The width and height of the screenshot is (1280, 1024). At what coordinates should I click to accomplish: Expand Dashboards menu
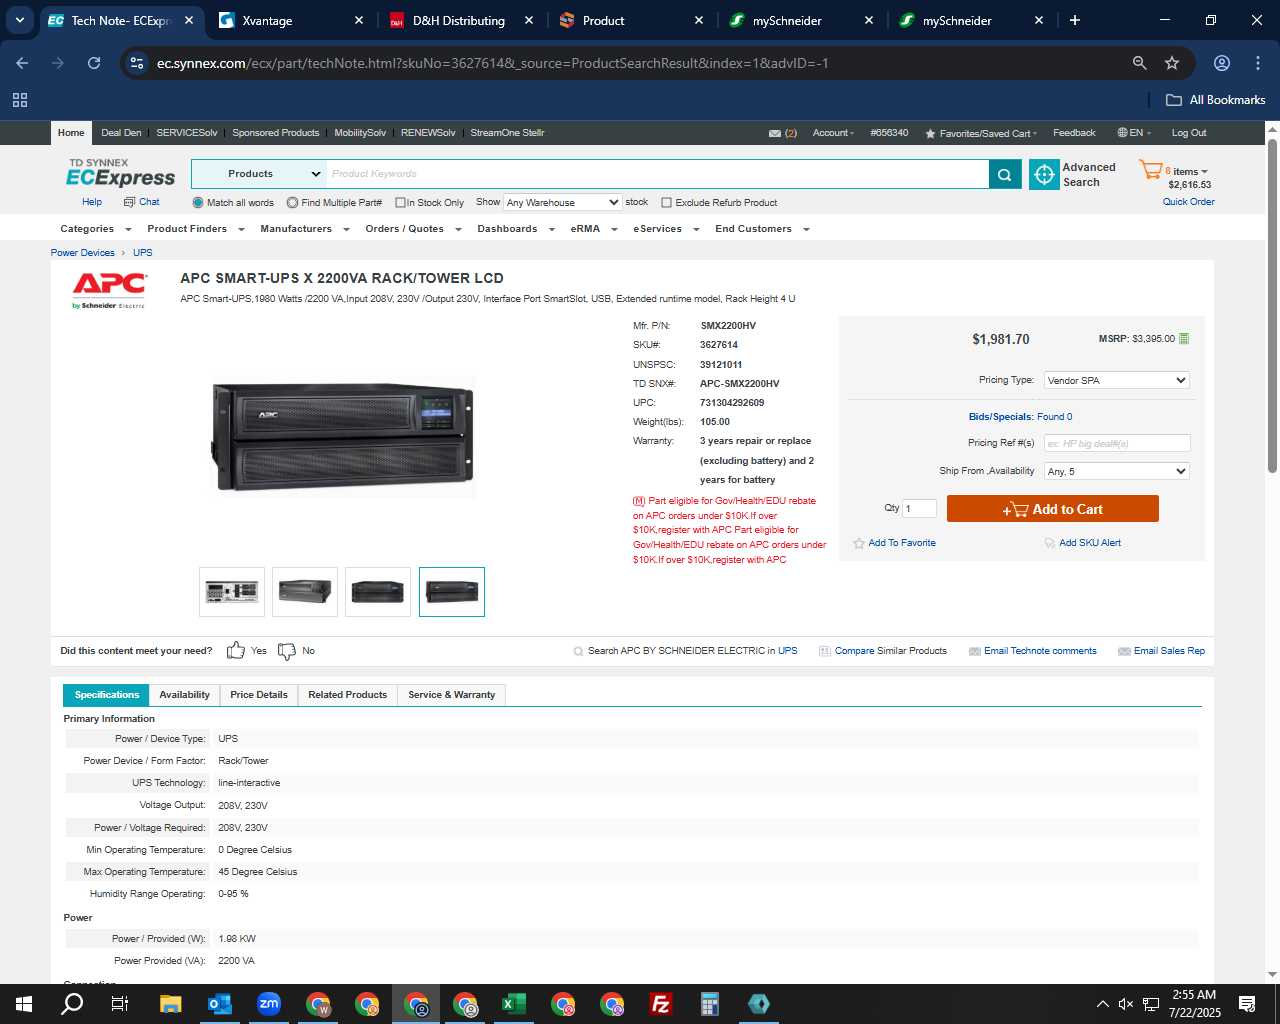click(x=516, y=229)
